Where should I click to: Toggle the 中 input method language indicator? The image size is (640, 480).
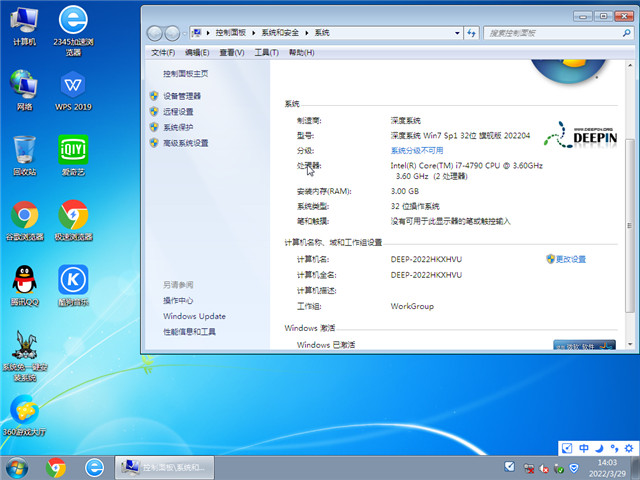click(x=584, y=449)
